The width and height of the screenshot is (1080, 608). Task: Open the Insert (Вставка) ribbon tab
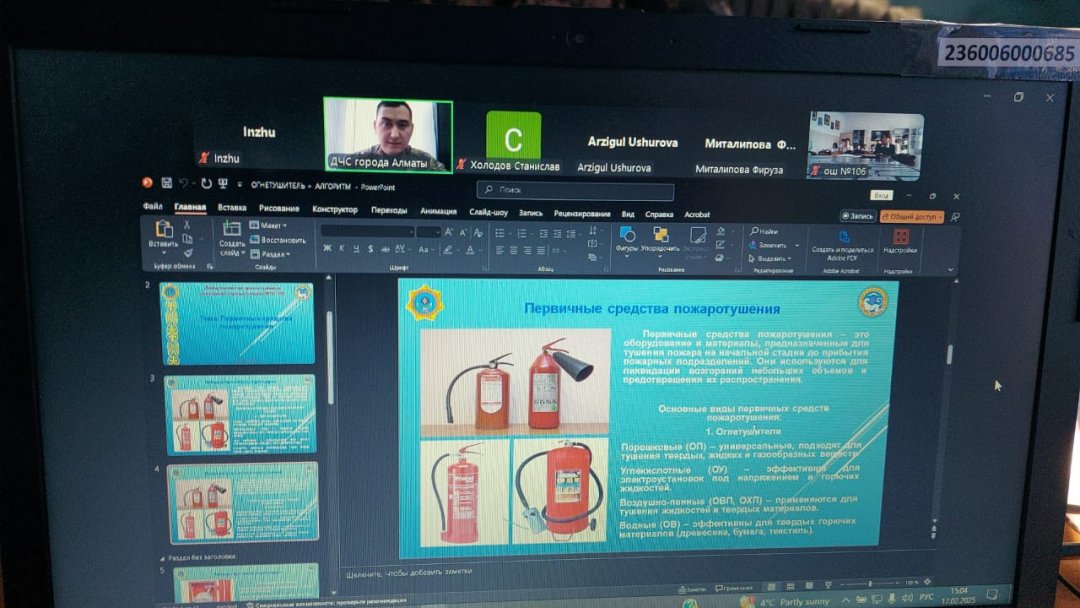click(232, 209)
